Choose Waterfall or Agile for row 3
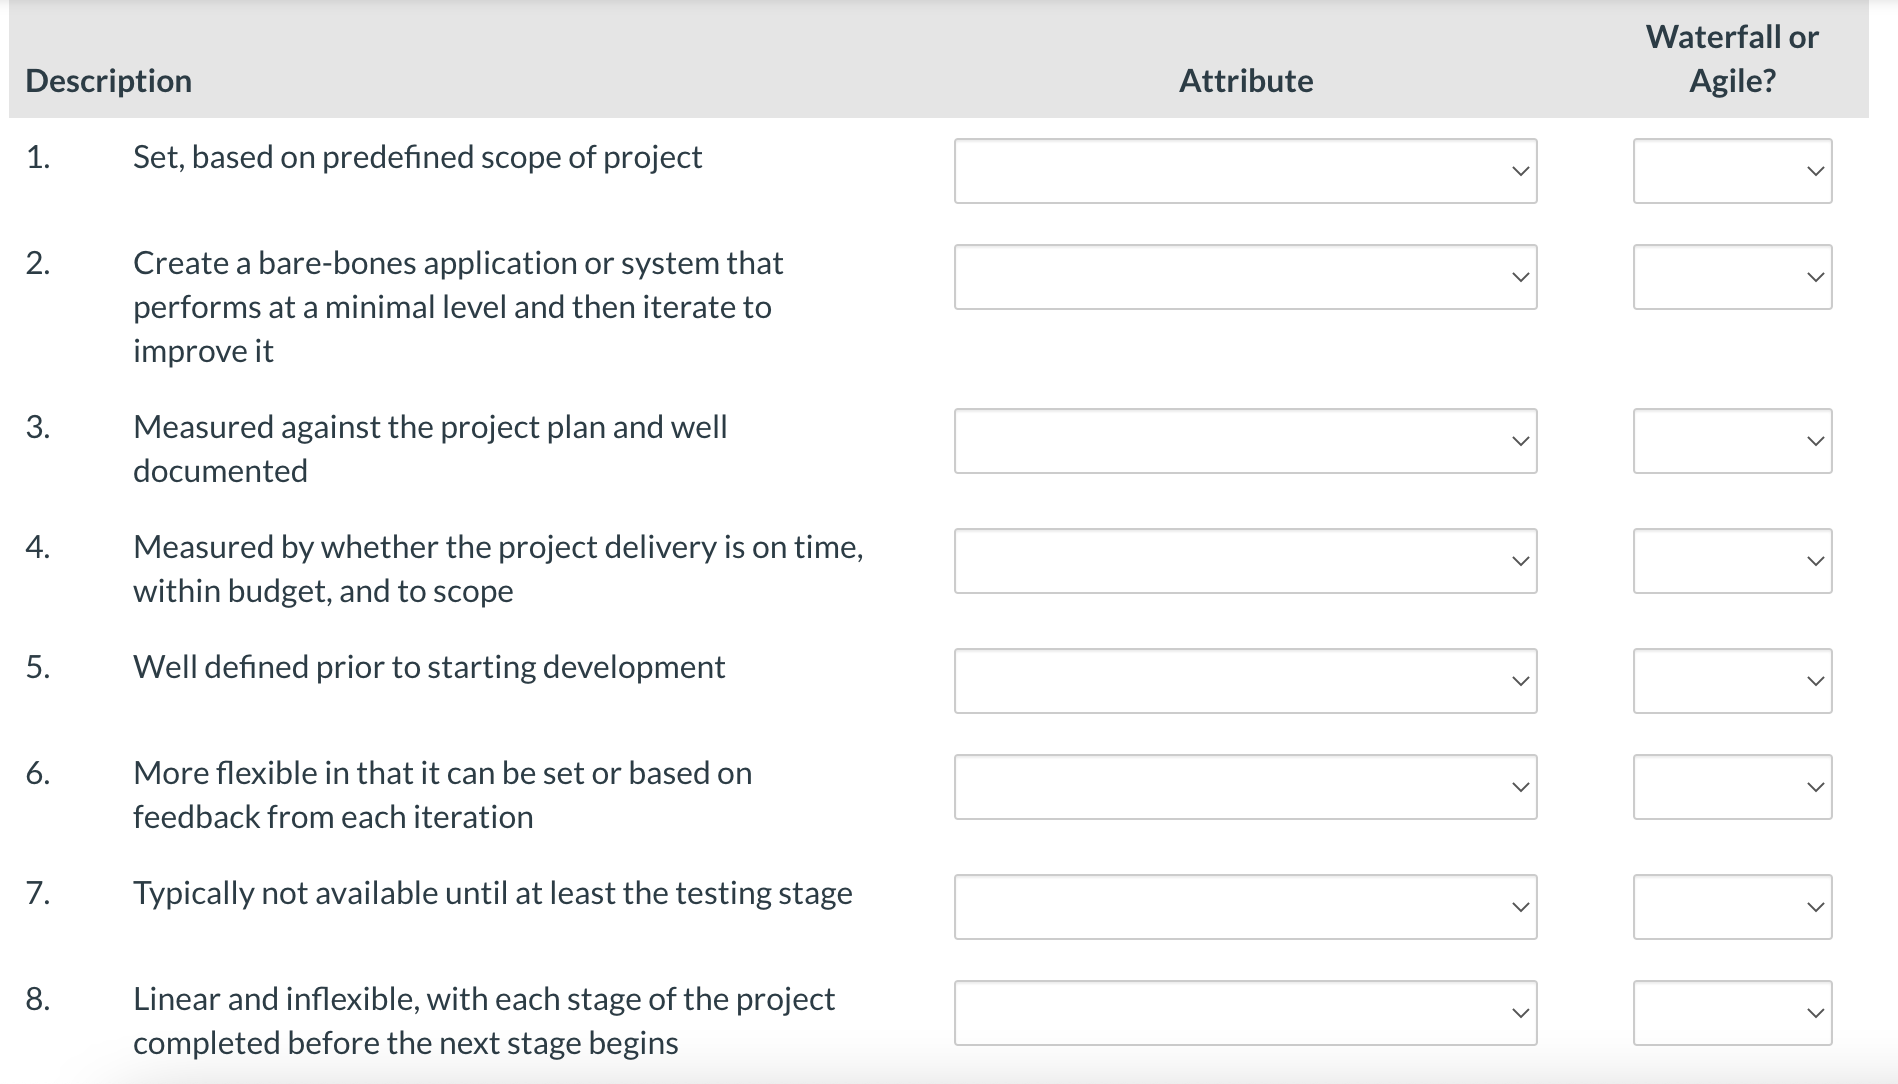 coord(1732,441)
